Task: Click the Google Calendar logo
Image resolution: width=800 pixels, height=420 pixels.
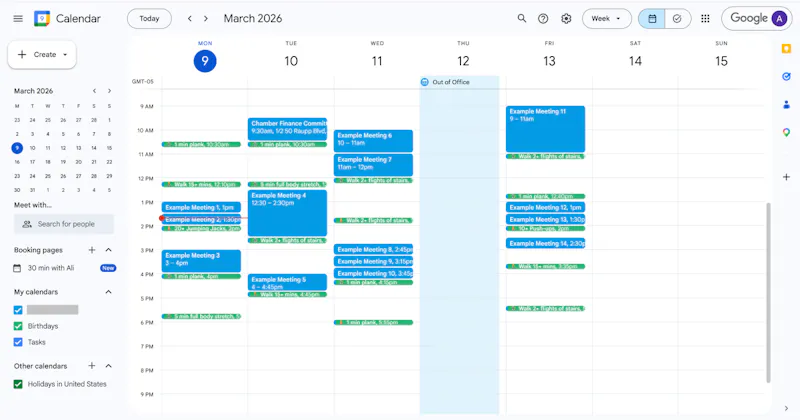Action: 42,18
